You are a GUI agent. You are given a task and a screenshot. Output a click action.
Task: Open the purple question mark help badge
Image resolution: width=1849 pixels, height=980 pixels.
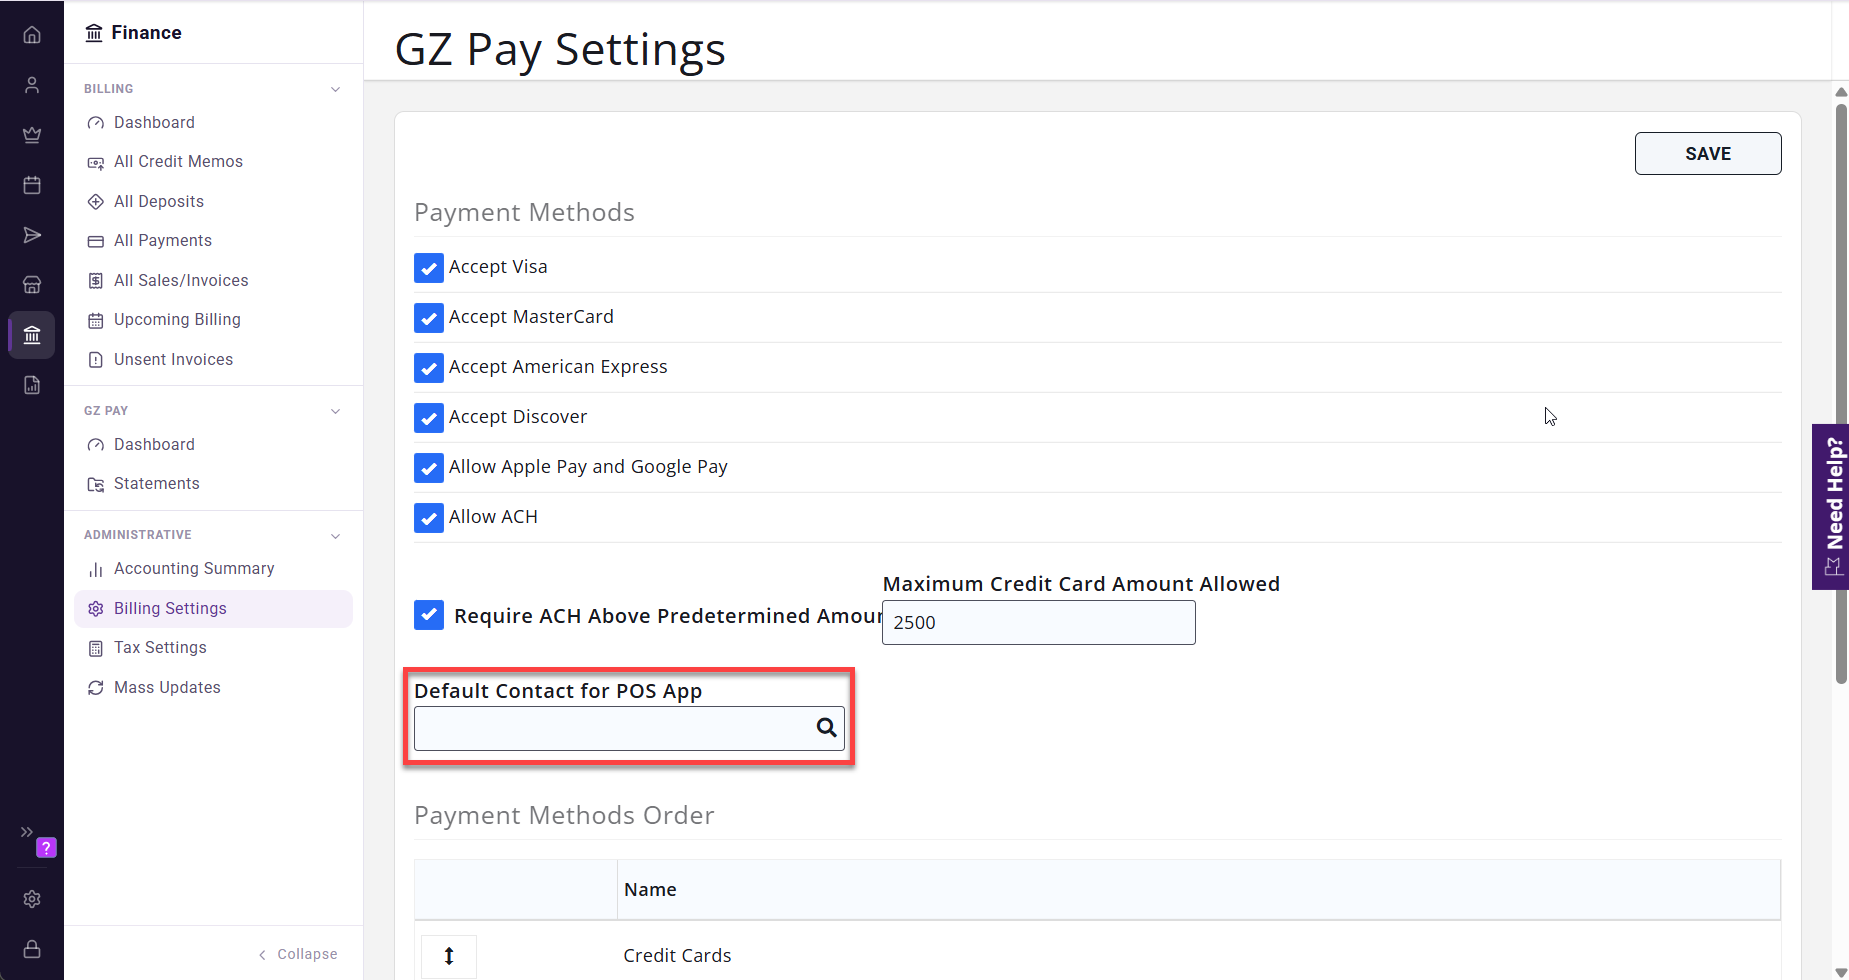coord(46,848)
